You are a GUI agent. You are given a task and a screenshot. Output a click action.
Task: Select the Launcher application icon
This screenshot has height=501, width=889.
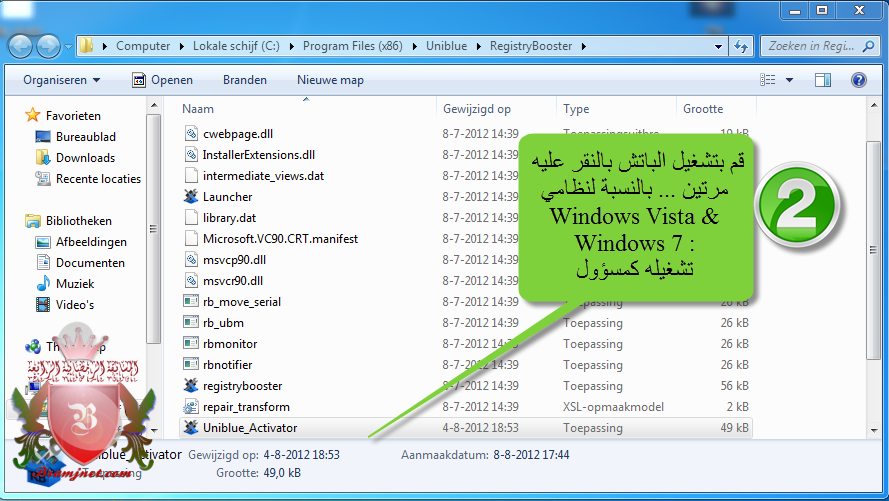191,196
